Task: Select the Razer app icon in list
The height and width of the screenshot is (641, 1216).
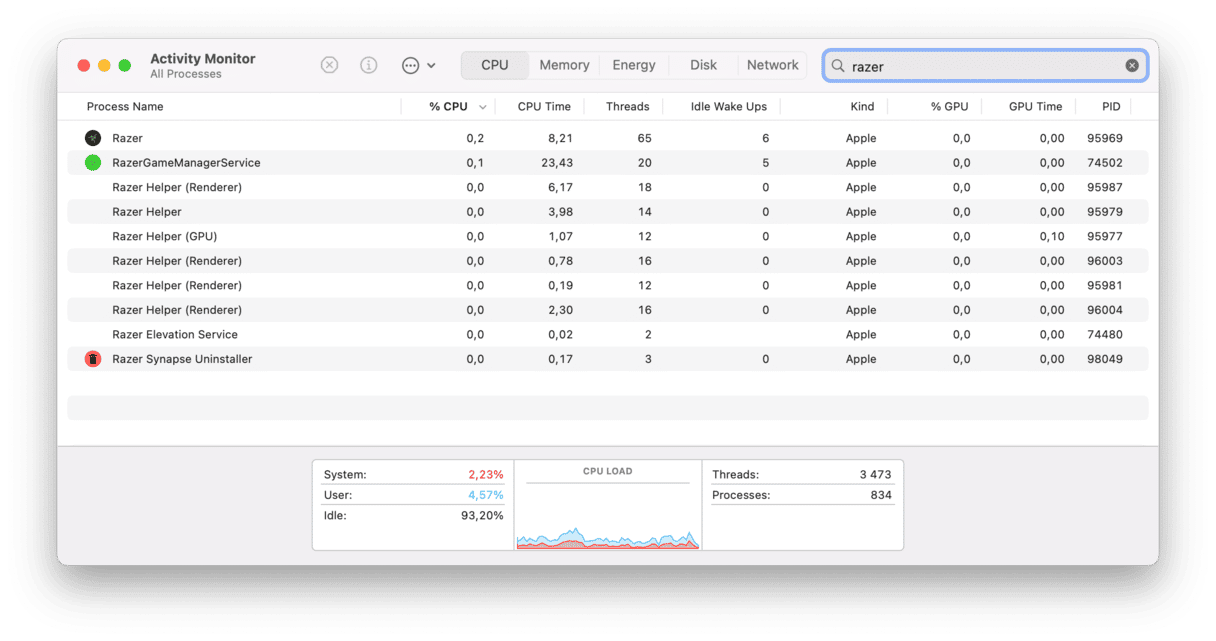Action: pyautogui.click(x=93, y=138)
